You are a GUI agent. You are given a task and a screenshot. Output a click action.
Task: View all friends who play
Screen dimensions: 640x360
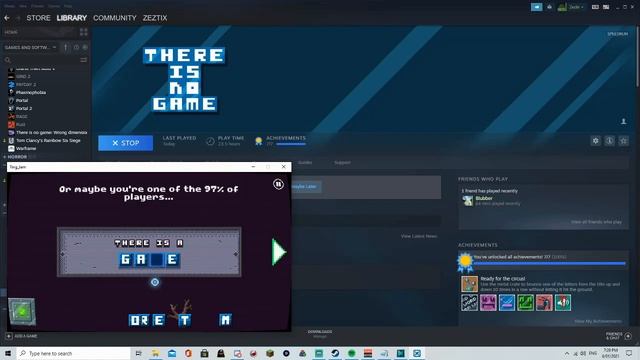click(596, 222)
